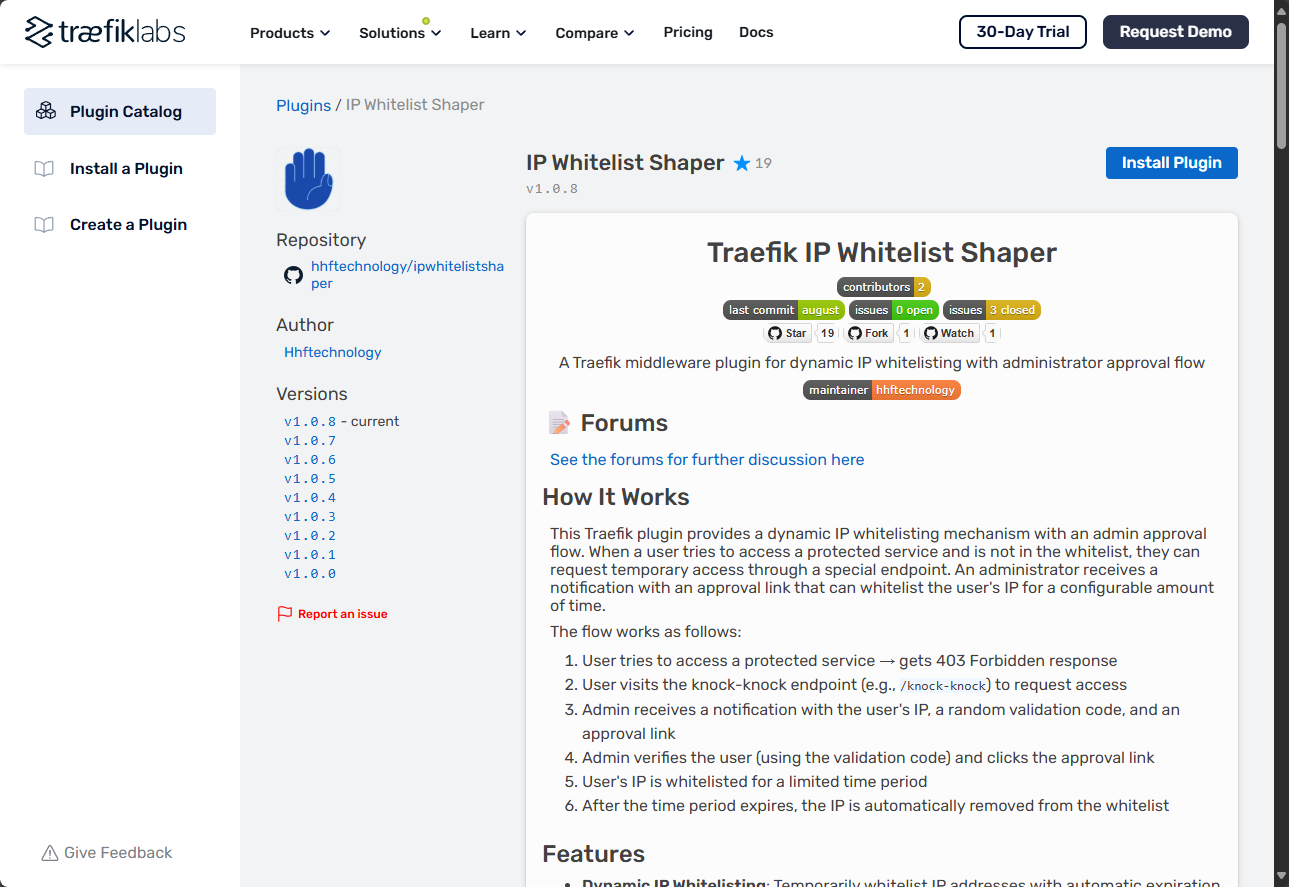
Task: Click the red flag report icon
Action: tap(285, 614)
